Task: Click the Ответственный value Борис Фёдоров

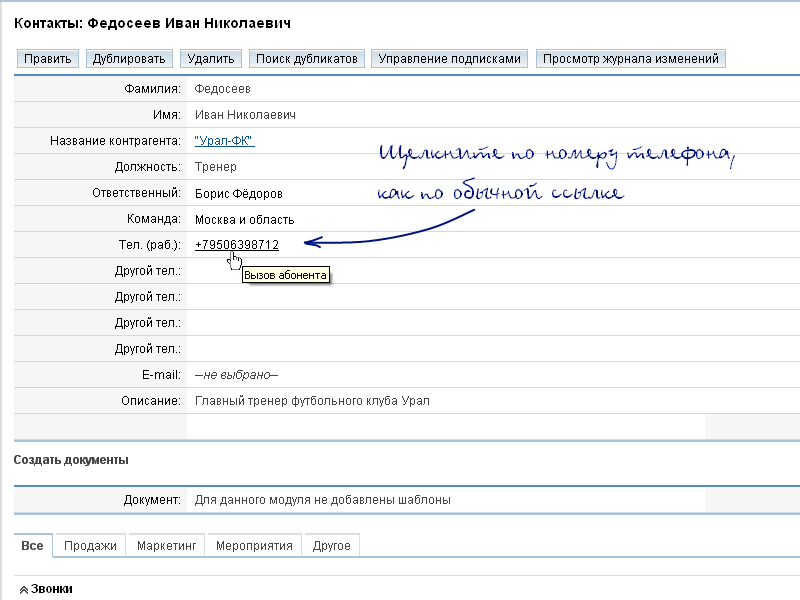Action: 238,193
